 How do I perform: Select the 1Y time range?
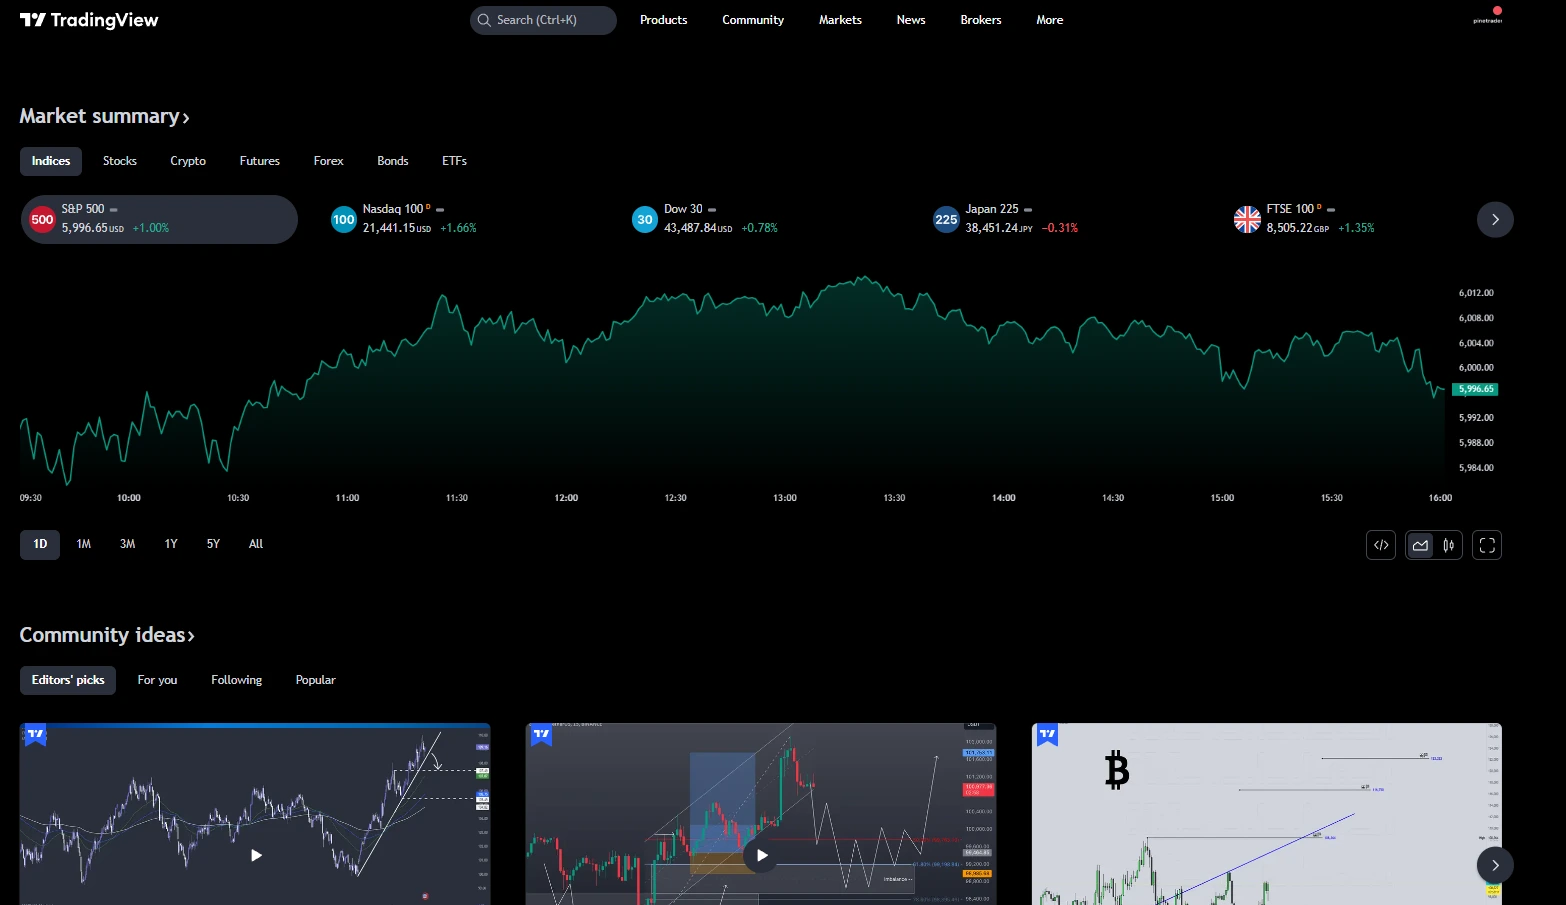click(x=171, y=544)
